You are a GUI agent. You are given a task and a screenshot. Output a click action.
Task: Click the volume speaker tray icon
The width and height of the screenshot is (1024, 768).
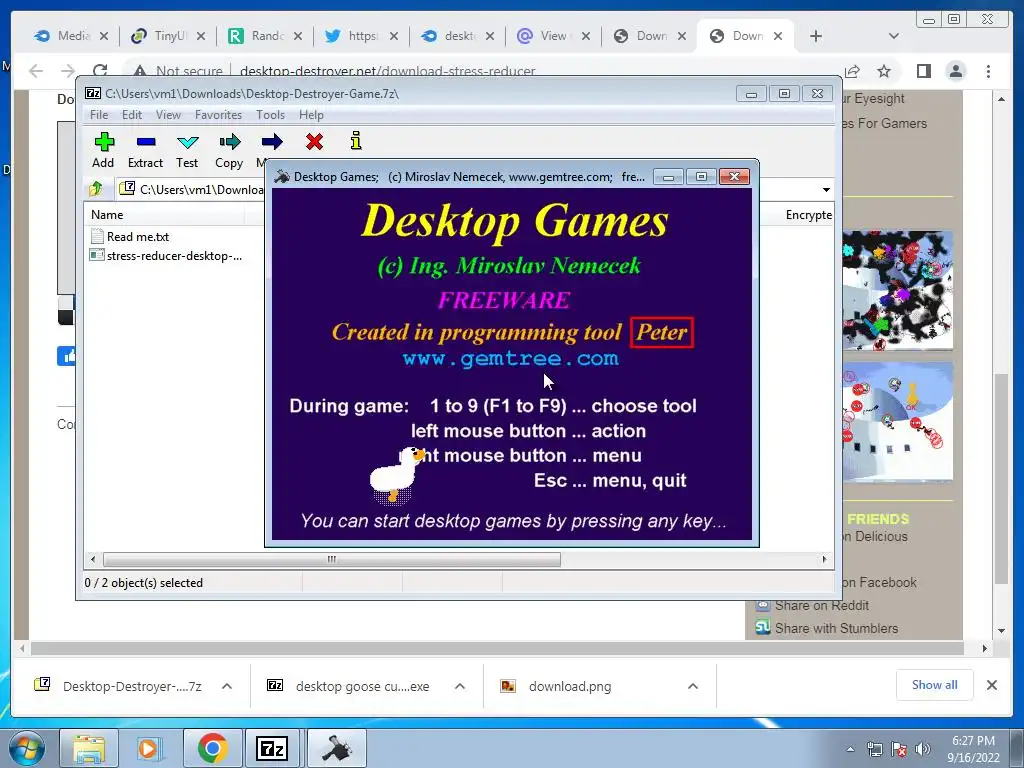pos(922,748)
